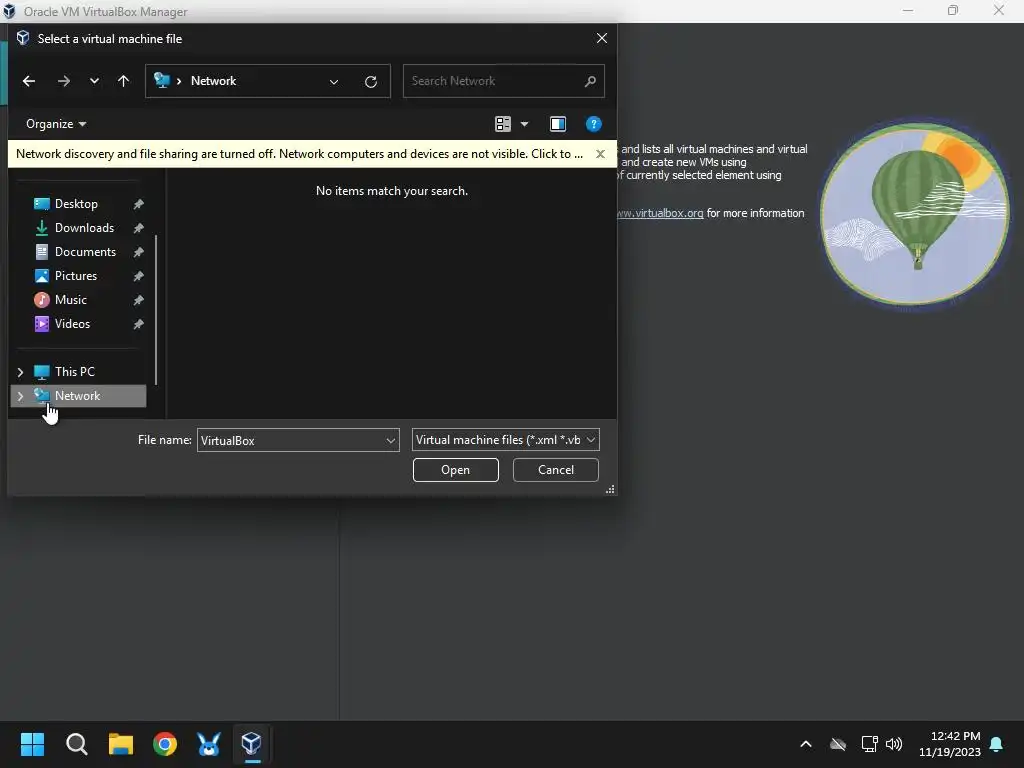Expand the address bar history dropdown
1024x768 pixels.
(x=334, y=82)
